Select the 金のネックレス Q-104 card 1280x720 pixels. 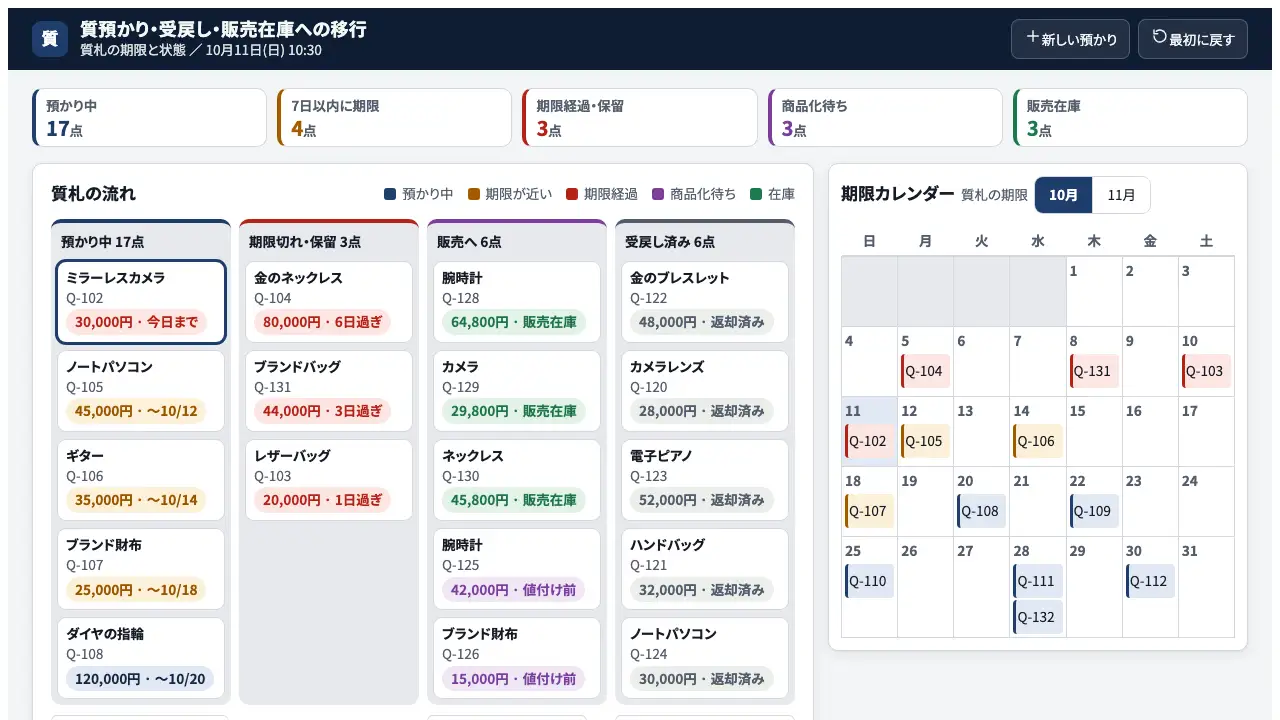pyautogui.click(x=329, y=302)
